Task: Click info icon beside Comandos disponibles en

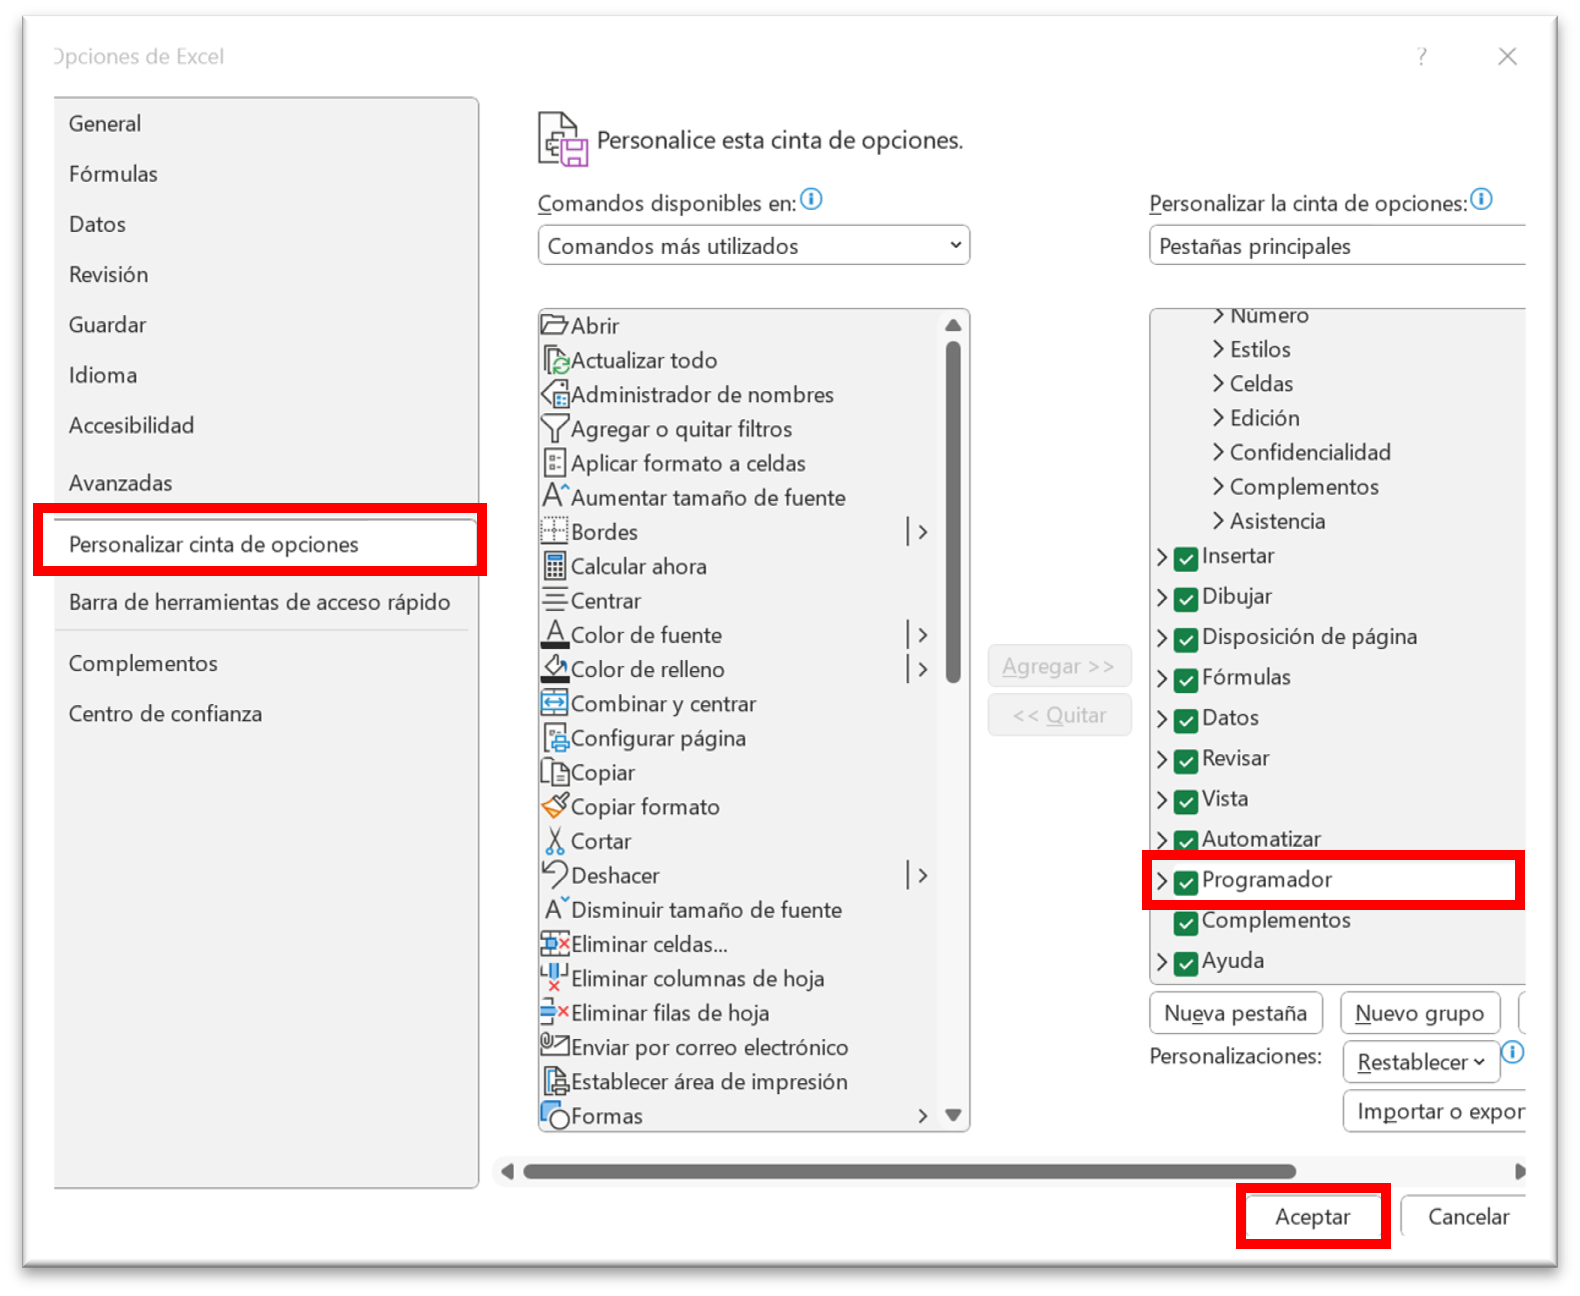Action: pyautogui.click(x=812, y=199)
